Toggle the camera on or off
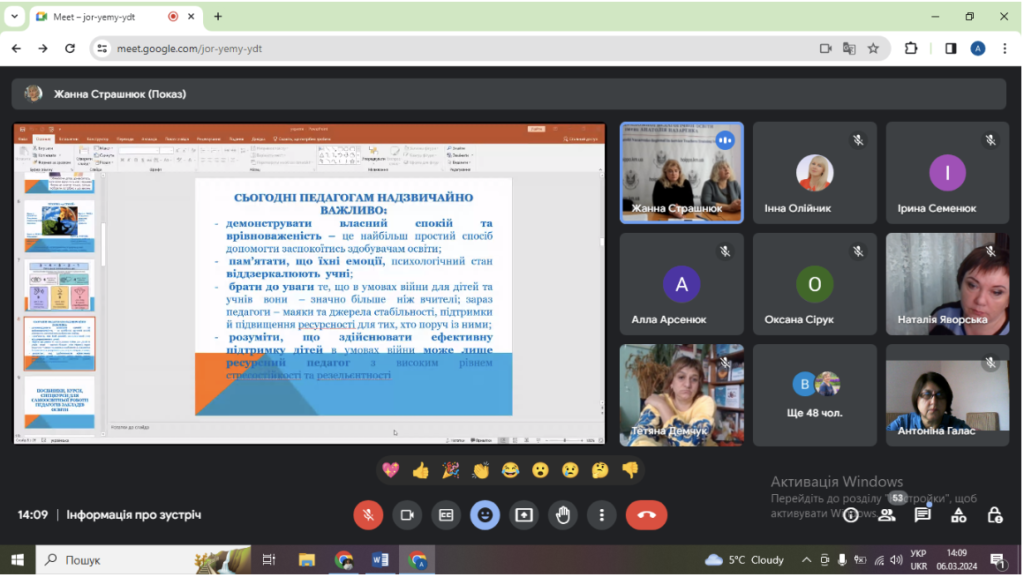 click(407, 515)
